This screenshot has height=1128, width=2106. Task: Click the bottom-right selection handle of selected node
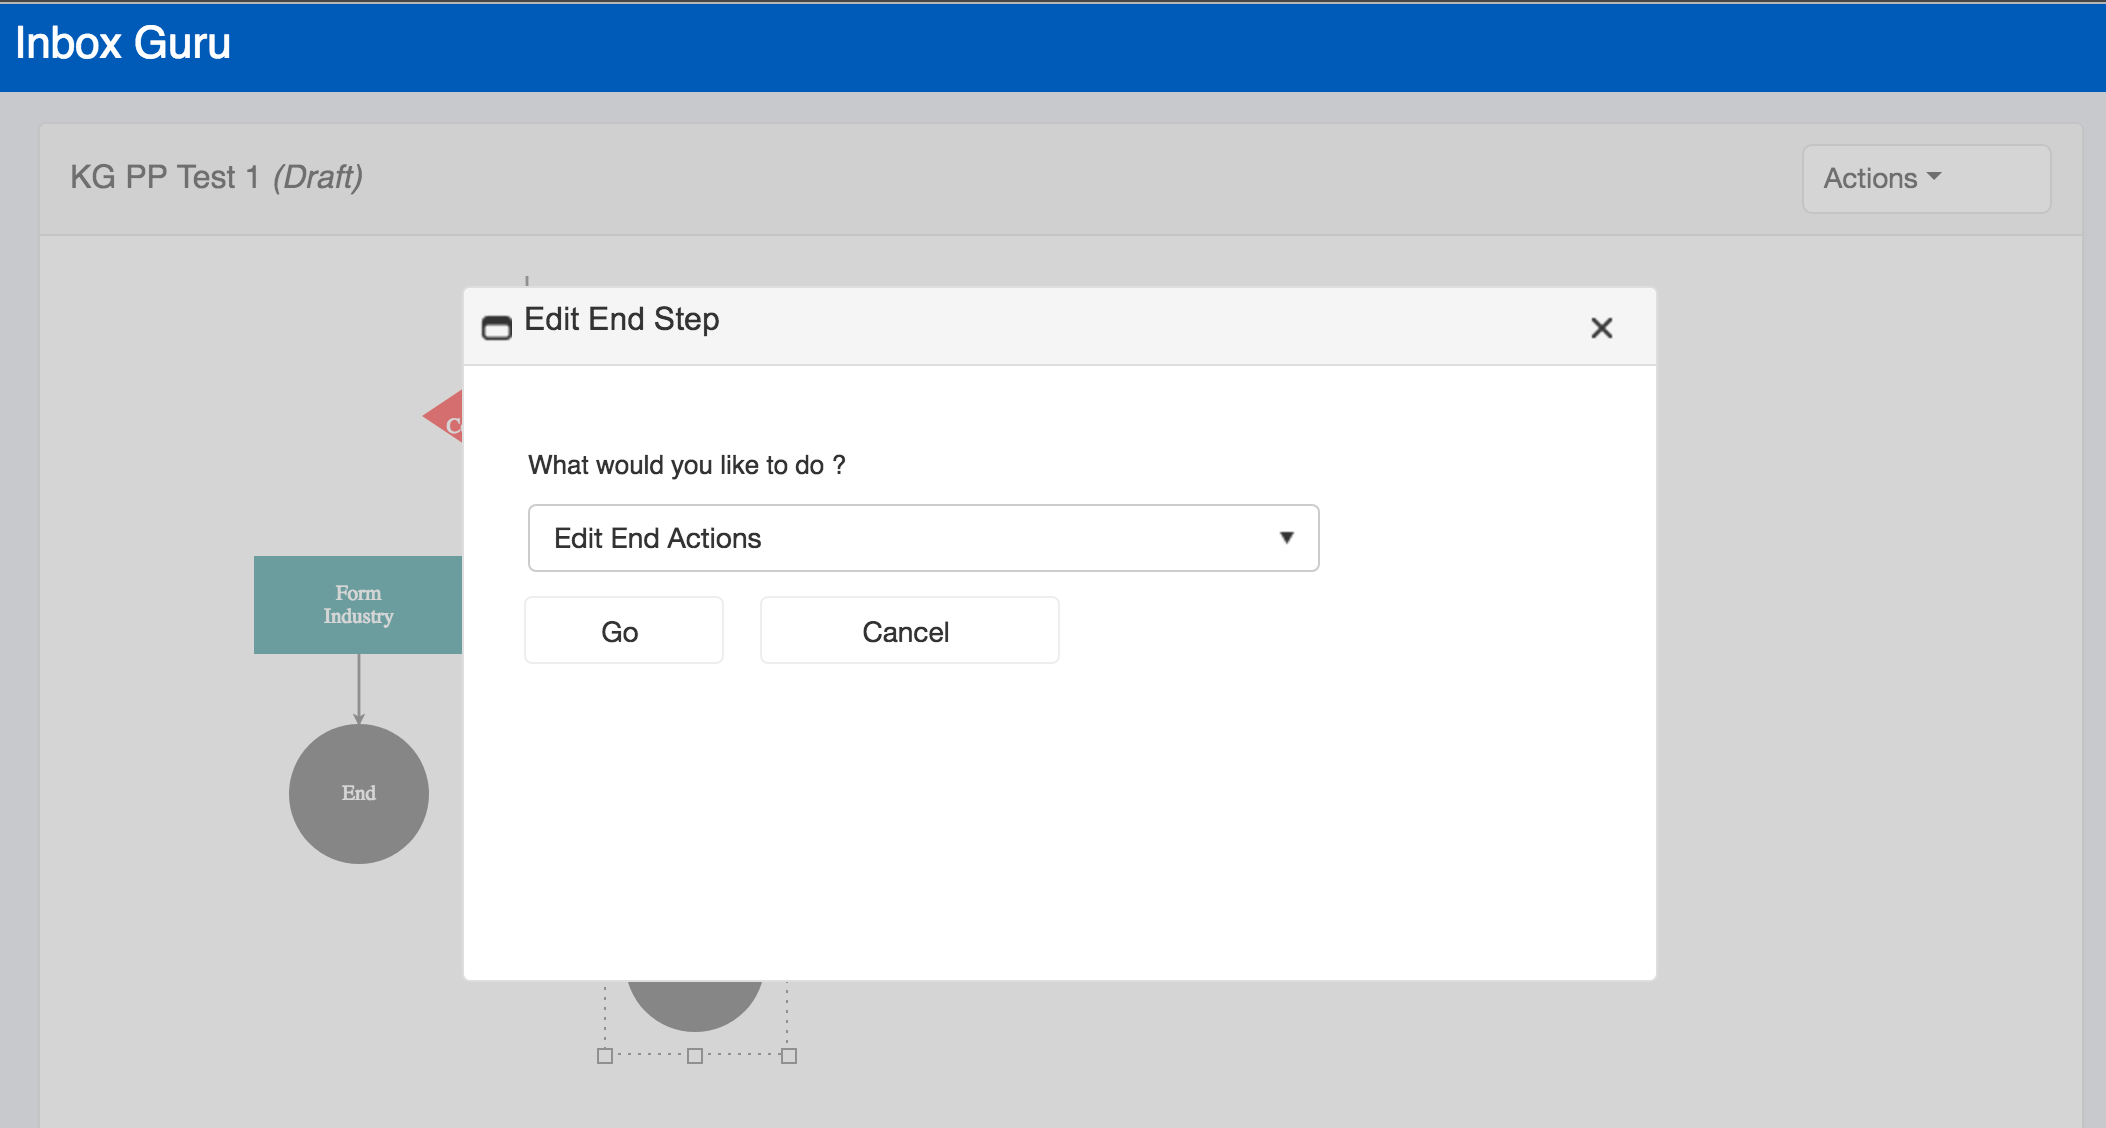click(789, 1056)
